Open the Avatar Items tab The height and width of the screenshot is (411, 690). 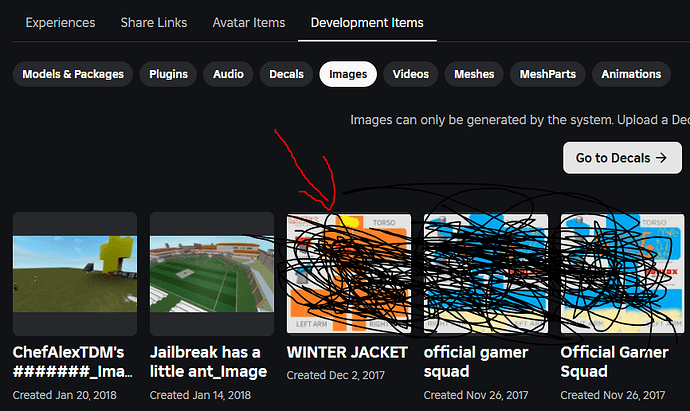pyautogui.click(x=249, y=22)
